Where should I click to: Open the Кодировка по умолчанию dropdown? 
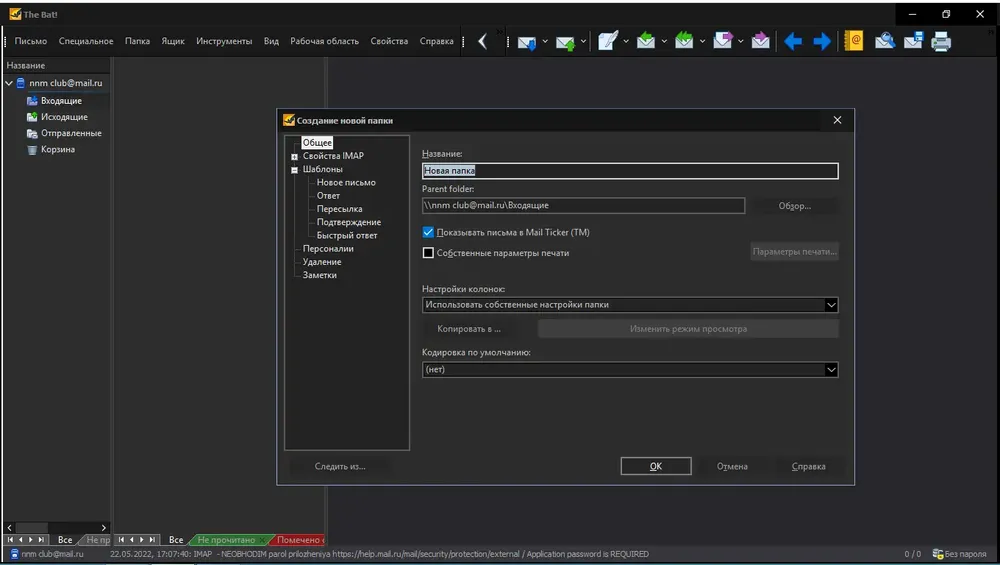630,370
